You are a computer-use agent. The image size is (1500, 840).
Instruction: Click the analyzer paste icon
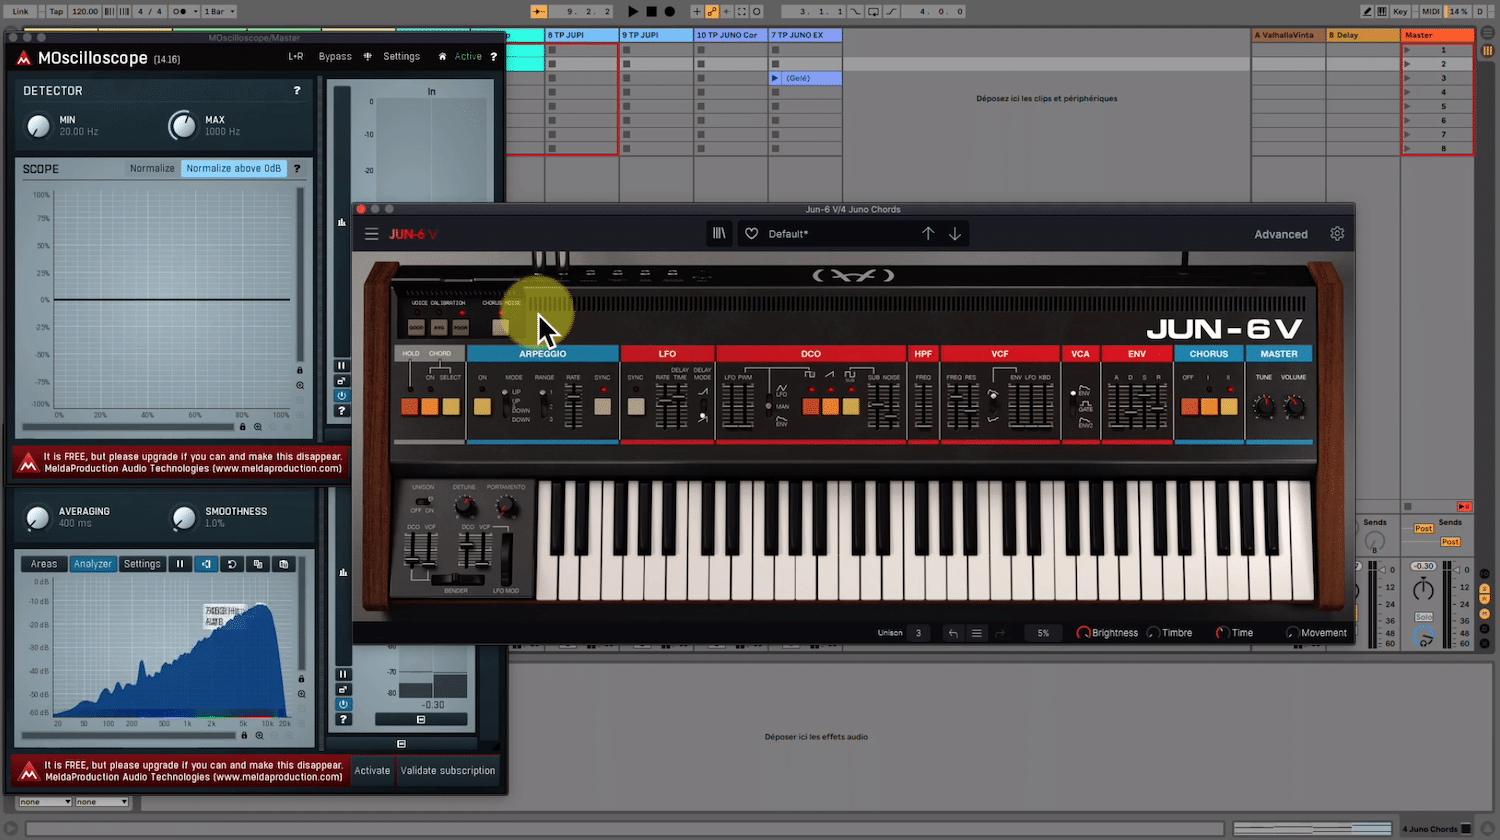pos(284,564)
